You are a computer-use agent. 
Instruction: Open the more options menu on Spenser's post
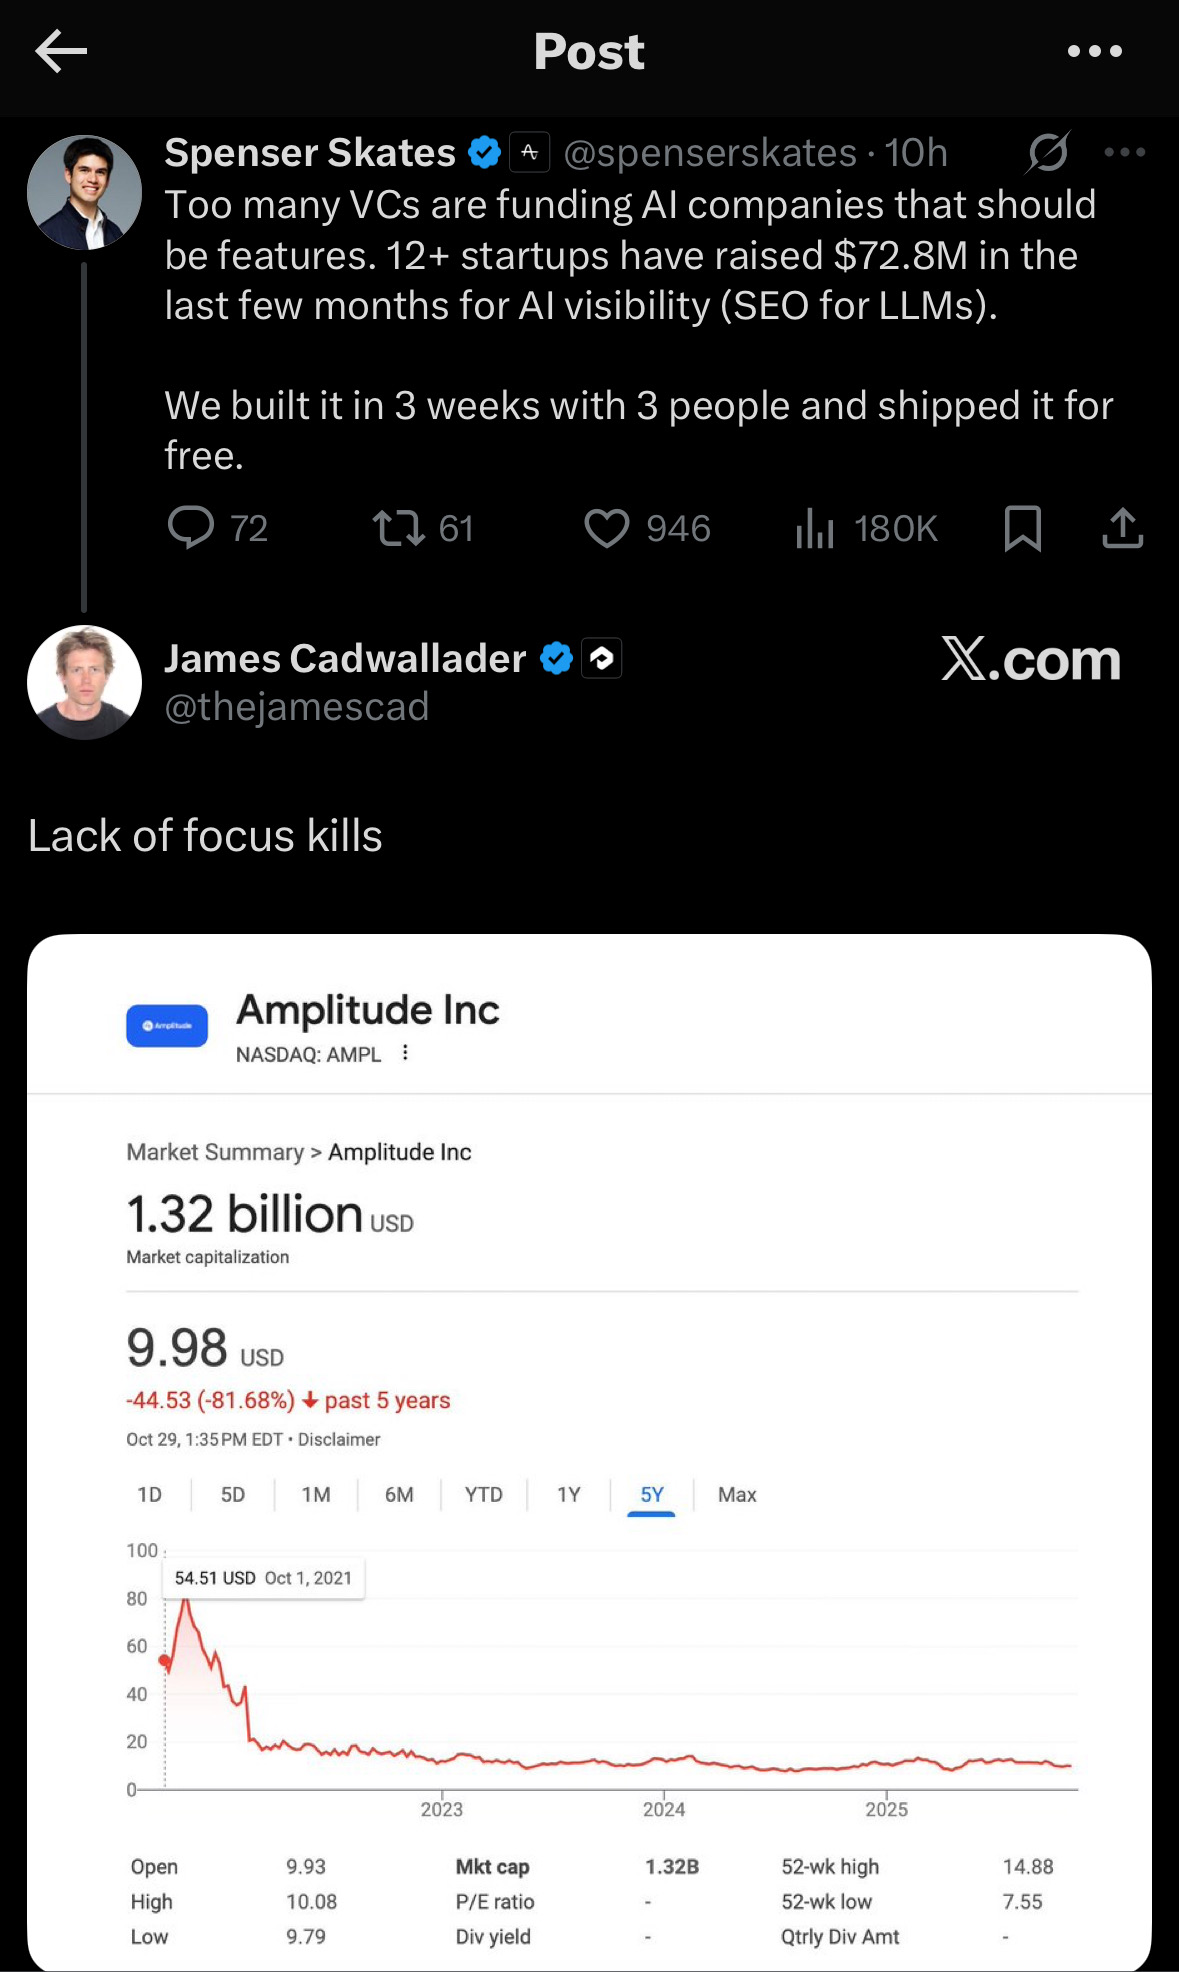(1124, 153)
